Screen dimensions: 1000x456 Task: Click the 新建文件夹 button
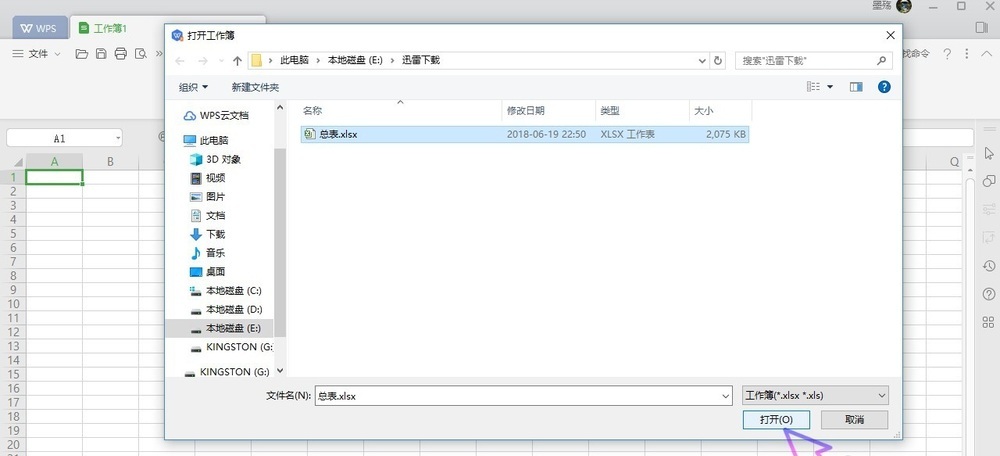(255, 87)
